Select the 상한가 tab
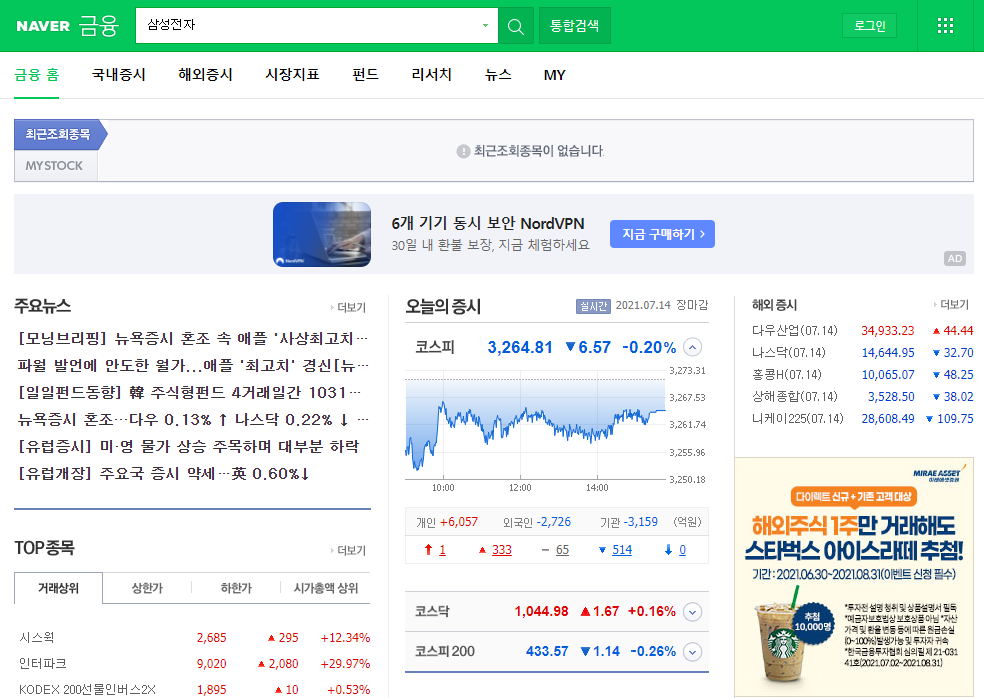The width and height of the screenshot is (984, 698). coord(147,588)
